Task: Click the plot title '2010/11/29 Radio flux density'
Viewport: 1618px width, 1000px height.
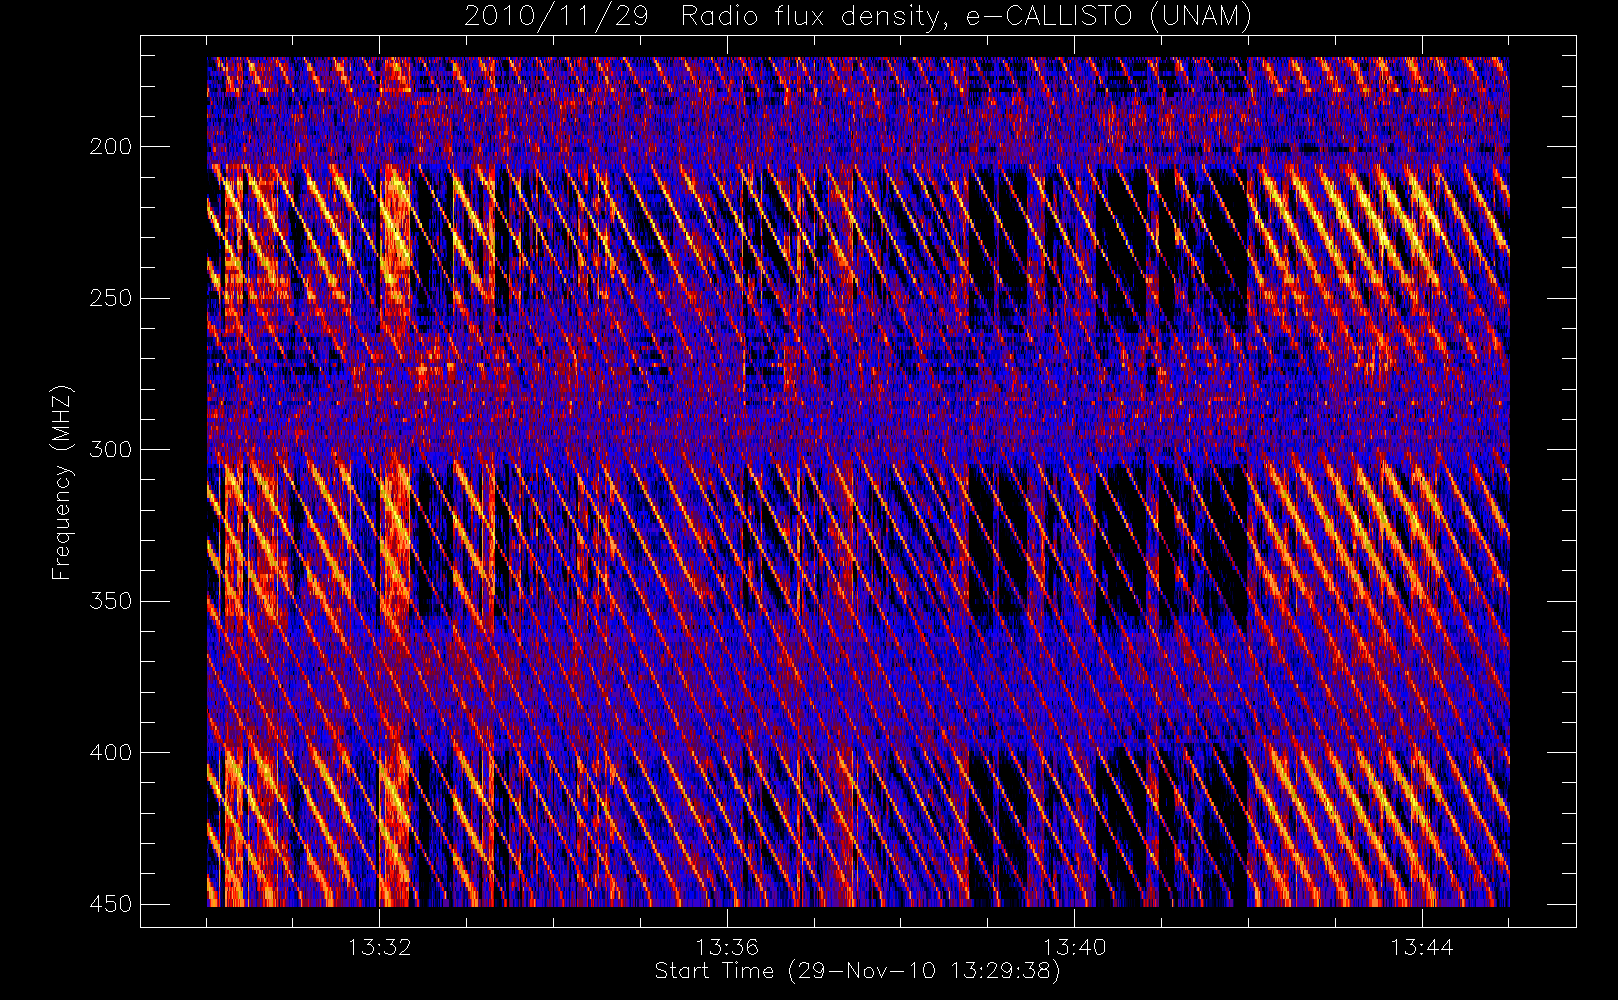Action: (858, 17)
